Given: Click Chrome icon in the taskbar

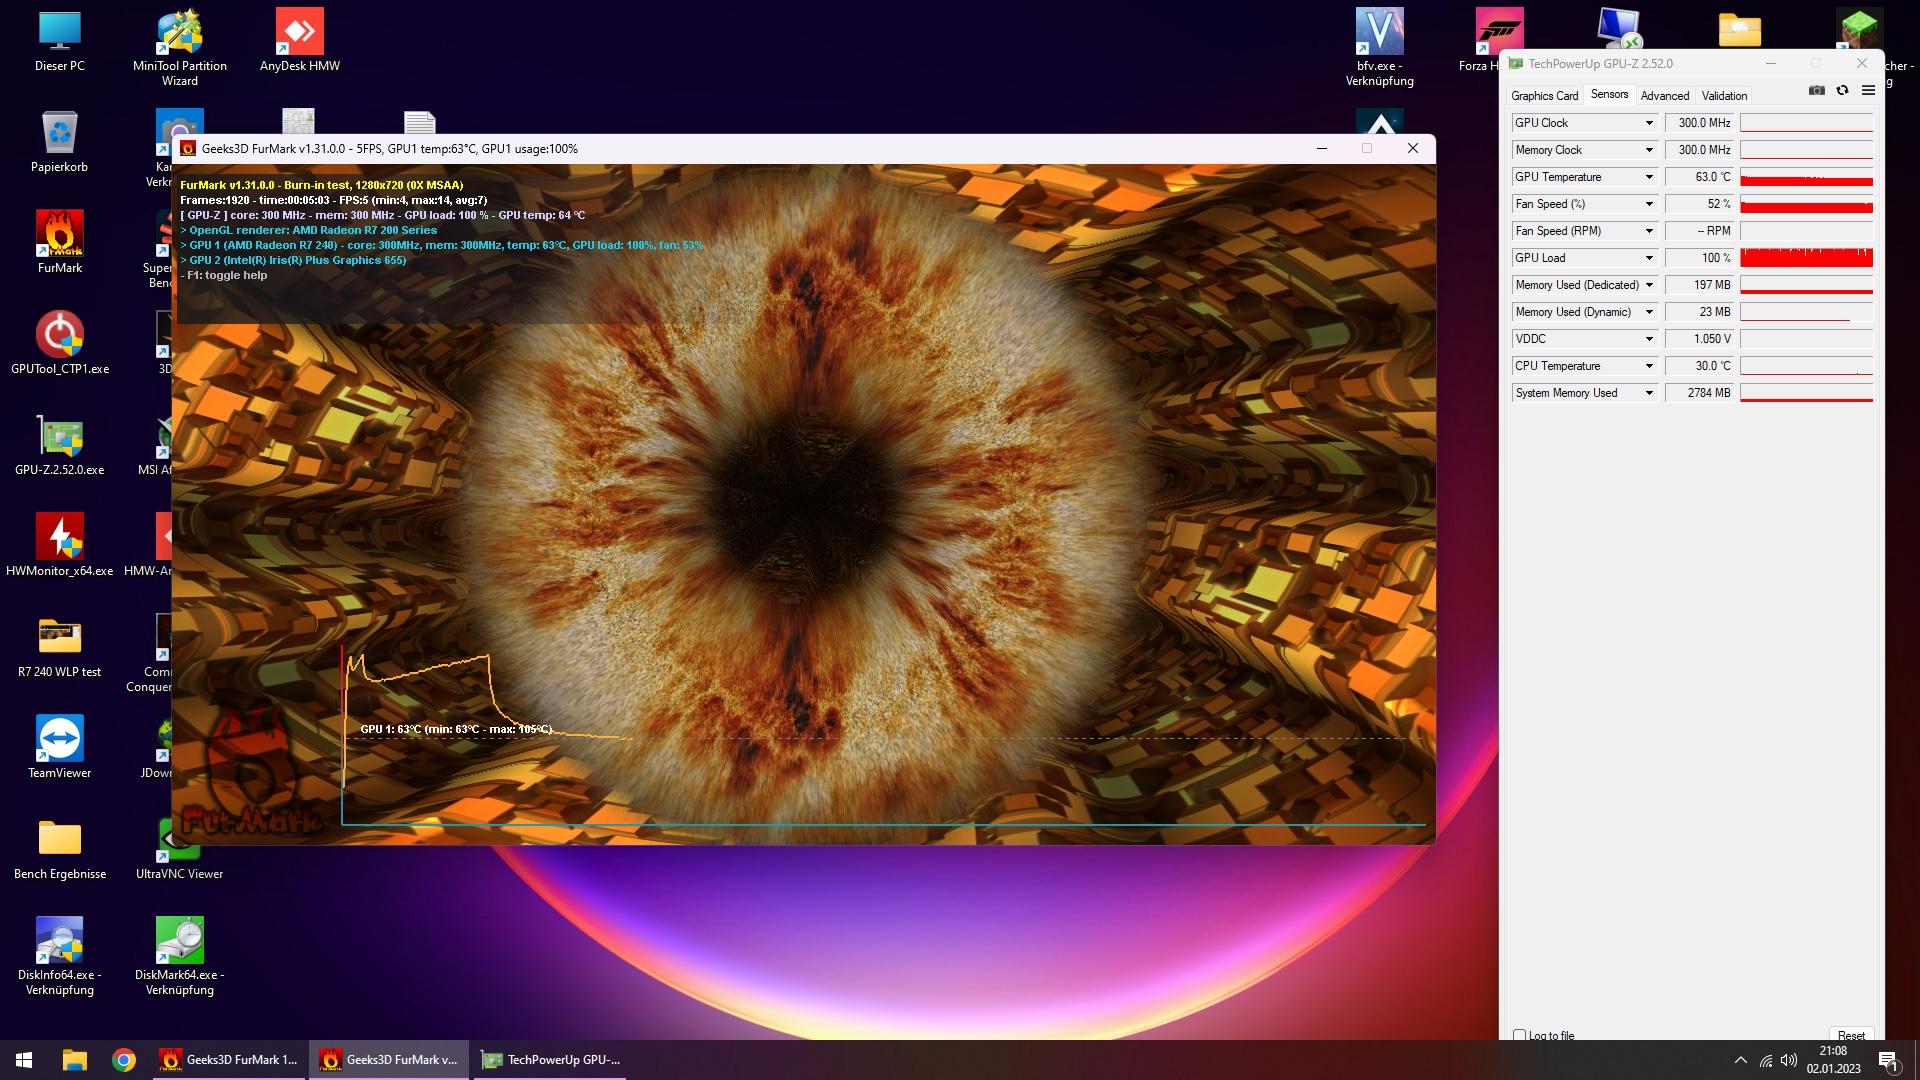Looking at the screenshot, I should (x=124, y=1060).
